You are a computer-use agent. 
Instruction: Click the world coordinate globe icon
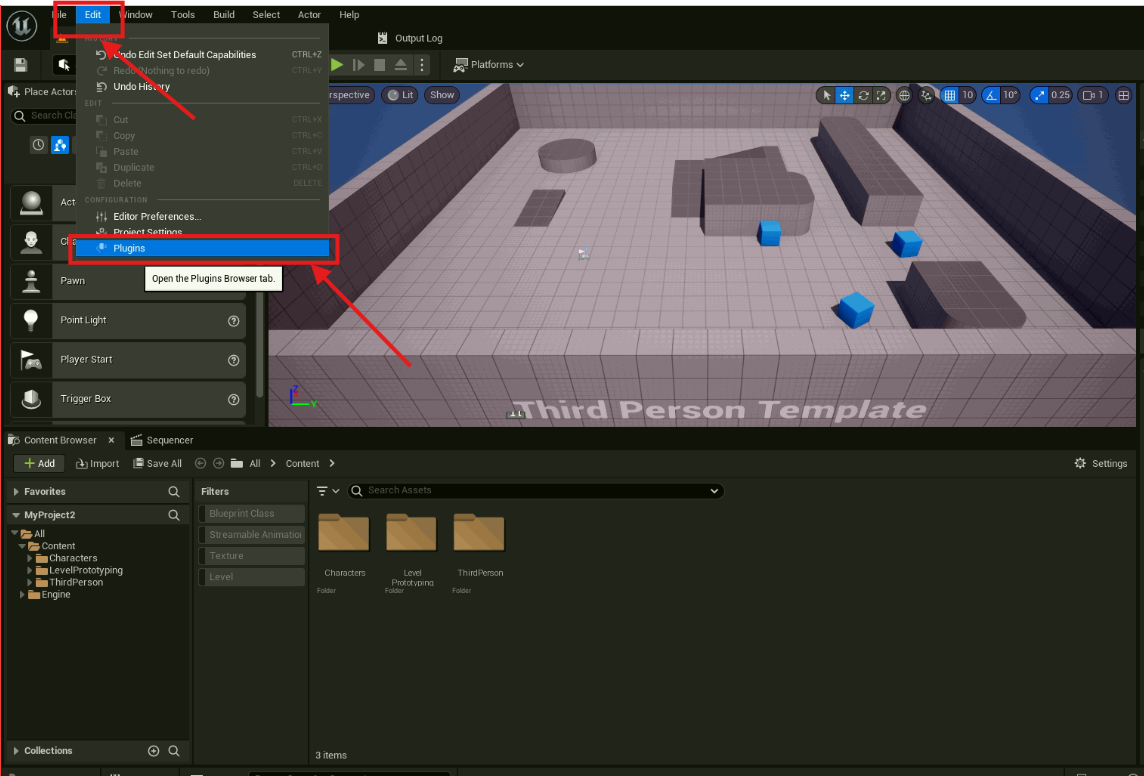click(x=905, y=96)
